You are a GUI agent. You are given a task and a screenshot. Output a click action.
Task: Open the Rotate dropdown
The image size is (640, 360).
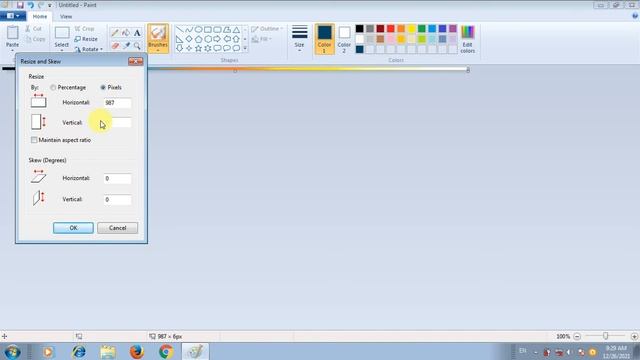tap(89, 49)
